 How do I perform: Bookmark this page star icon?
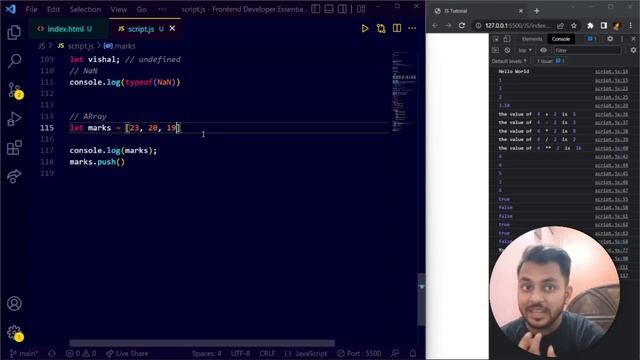[x=574, y=25]
